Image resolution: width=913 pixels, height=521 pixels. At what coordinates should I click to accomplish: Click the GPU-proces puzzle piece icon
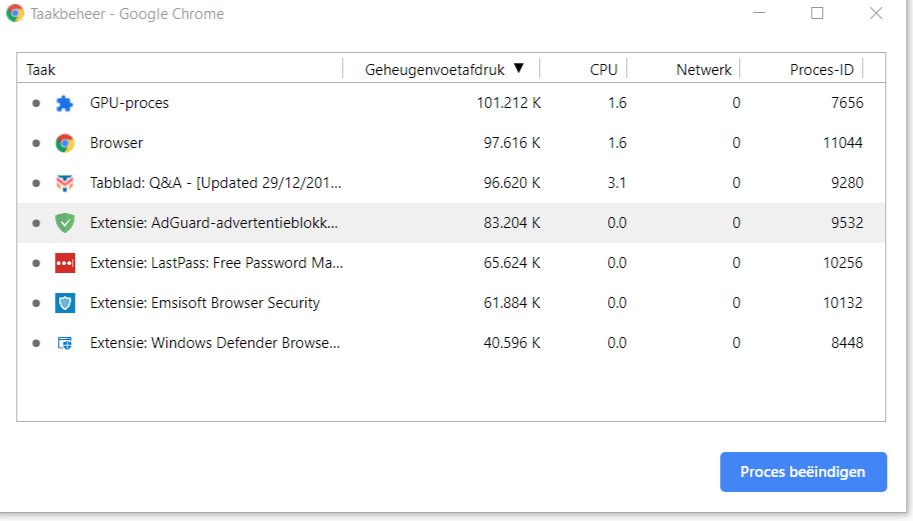pos(65,103)
